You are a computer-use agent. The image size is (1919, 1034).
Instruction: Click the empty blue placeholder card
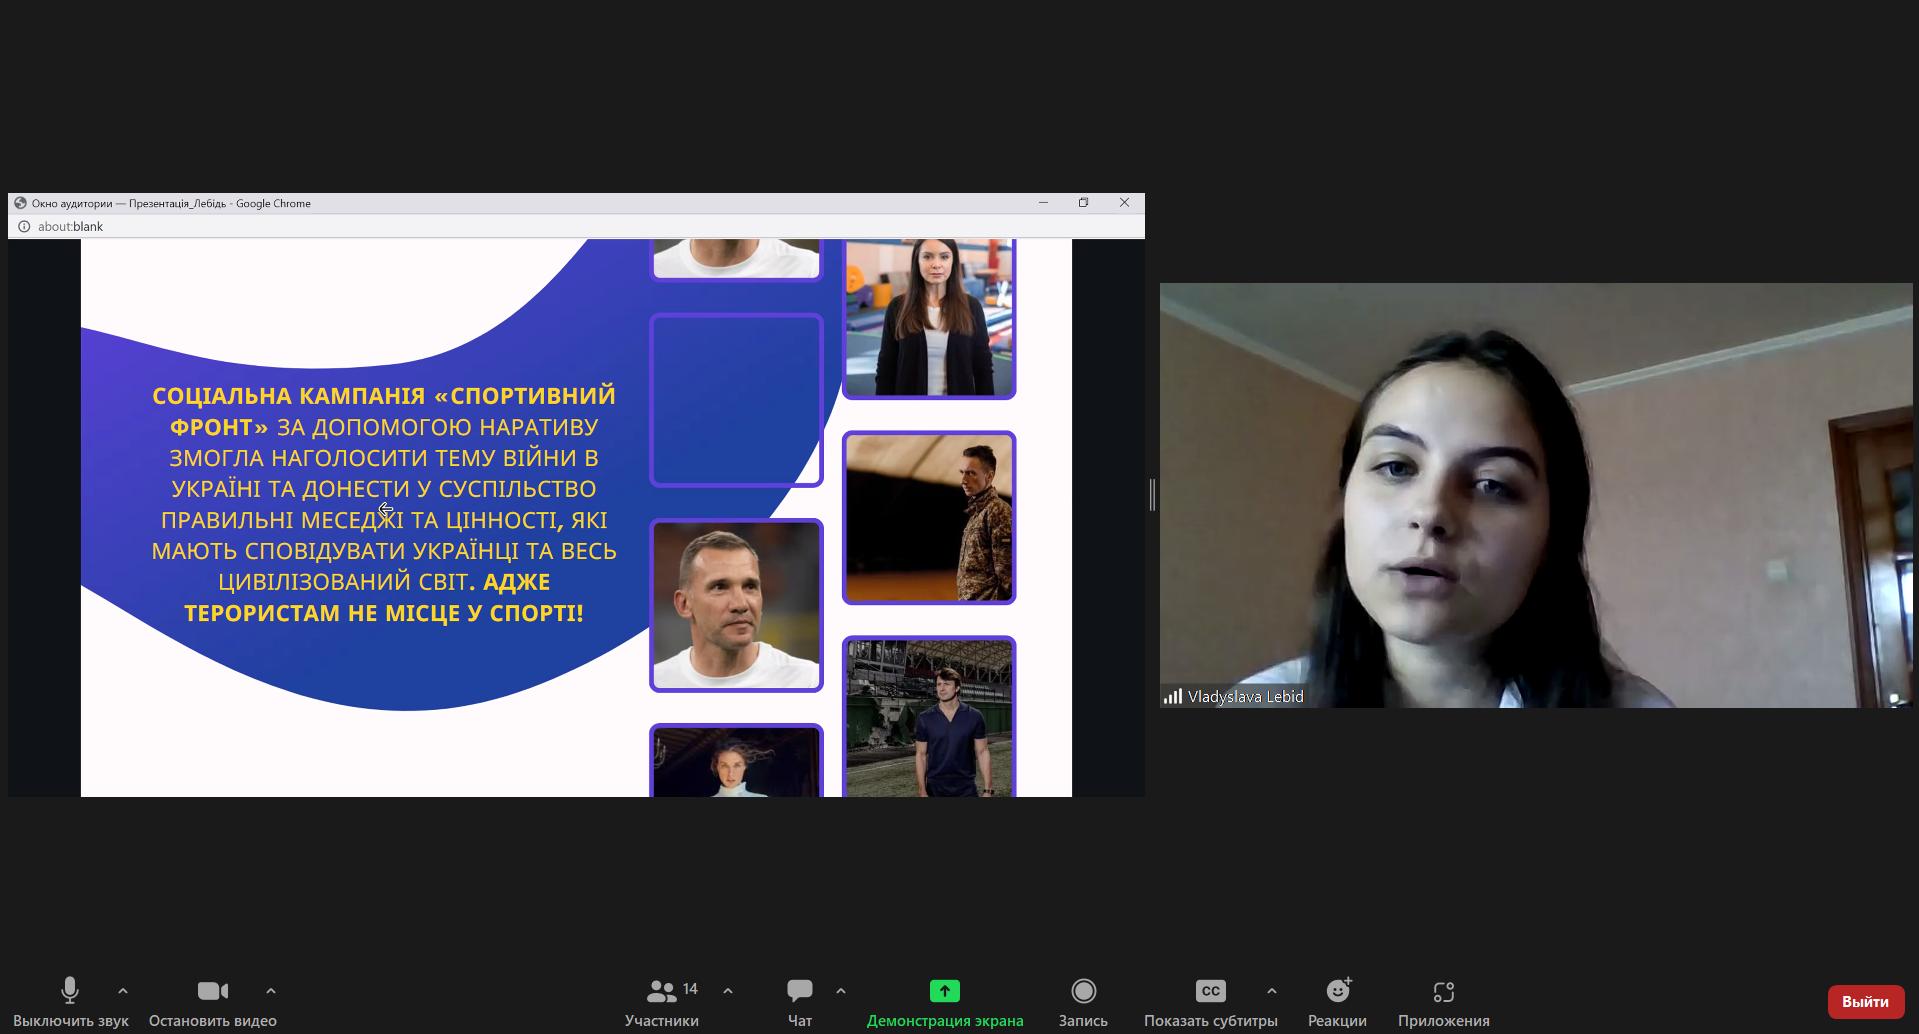(x=737, y=400)
